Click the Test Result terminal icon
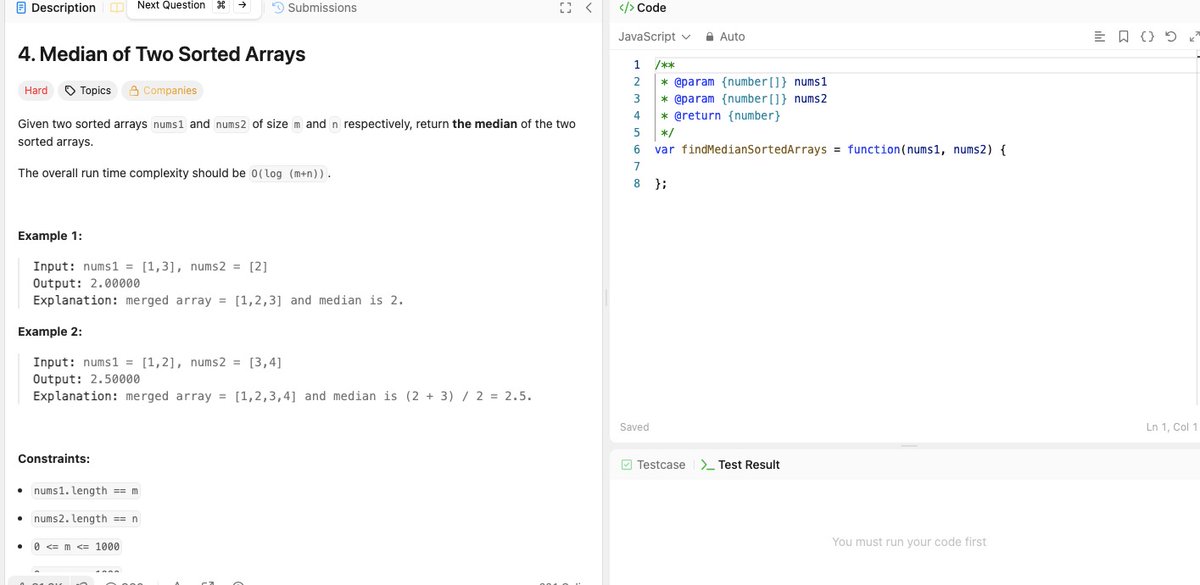The height and width of the screenshot is (585, 1200). point(707,465)
